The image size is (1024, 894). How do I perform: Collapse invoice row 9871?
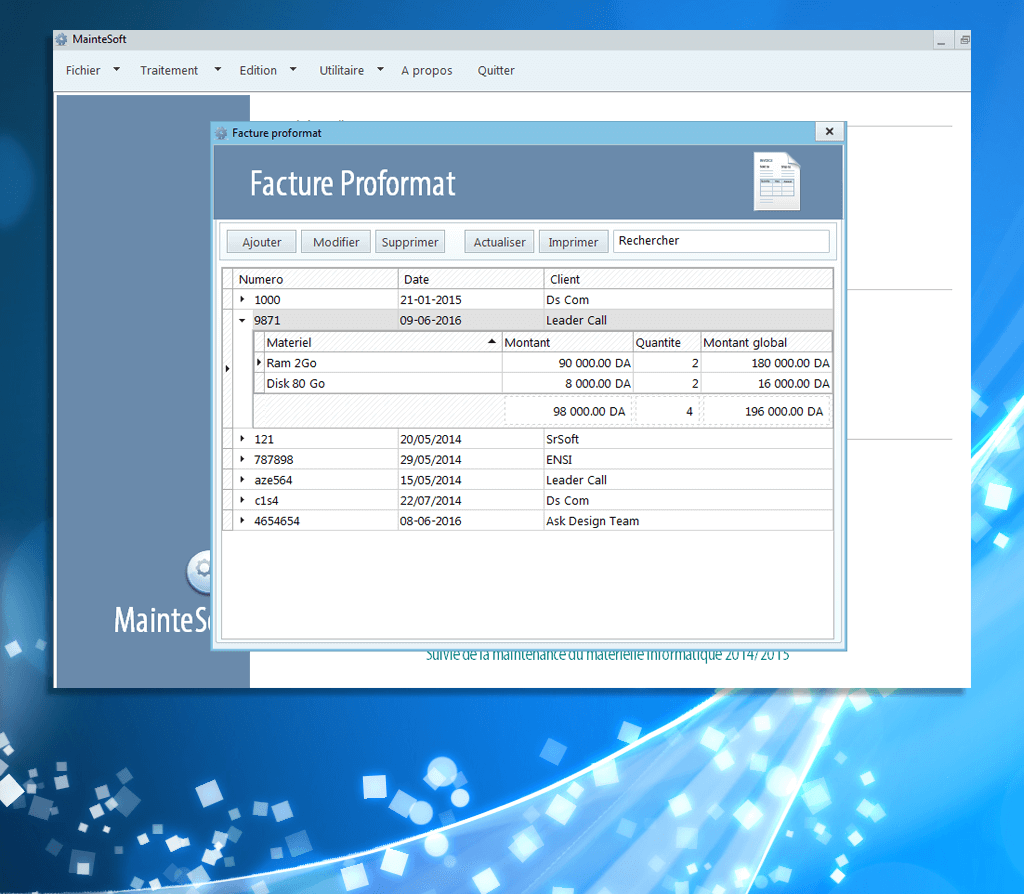click(x=242, y=321)
